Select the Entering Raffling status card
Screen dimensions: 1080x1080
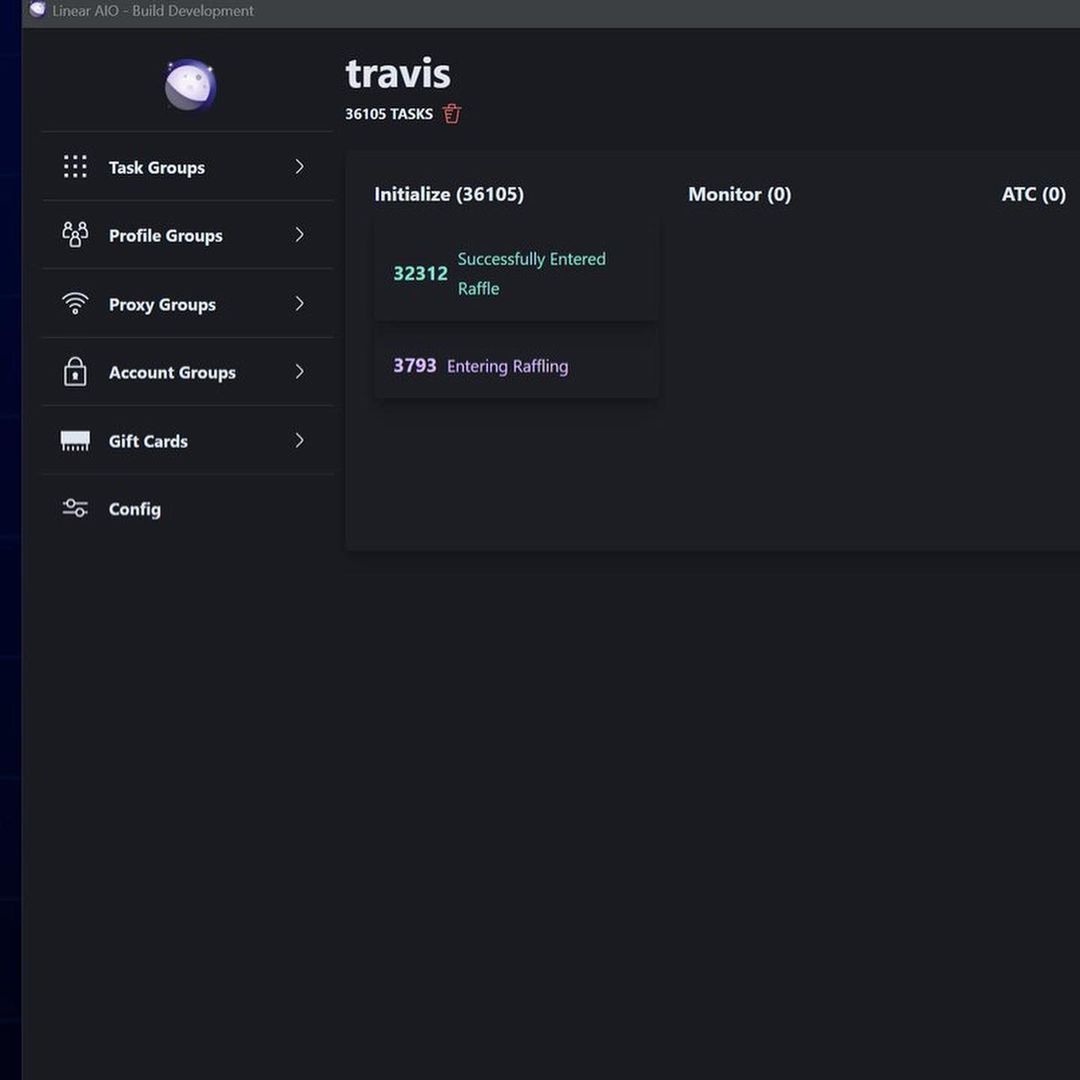(x=516, y=366)
